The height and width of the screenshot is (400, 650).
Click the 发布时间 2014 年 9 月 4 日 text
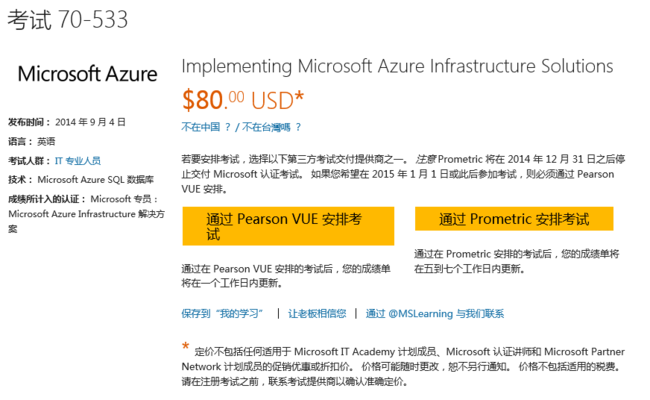tap(67, 122)
